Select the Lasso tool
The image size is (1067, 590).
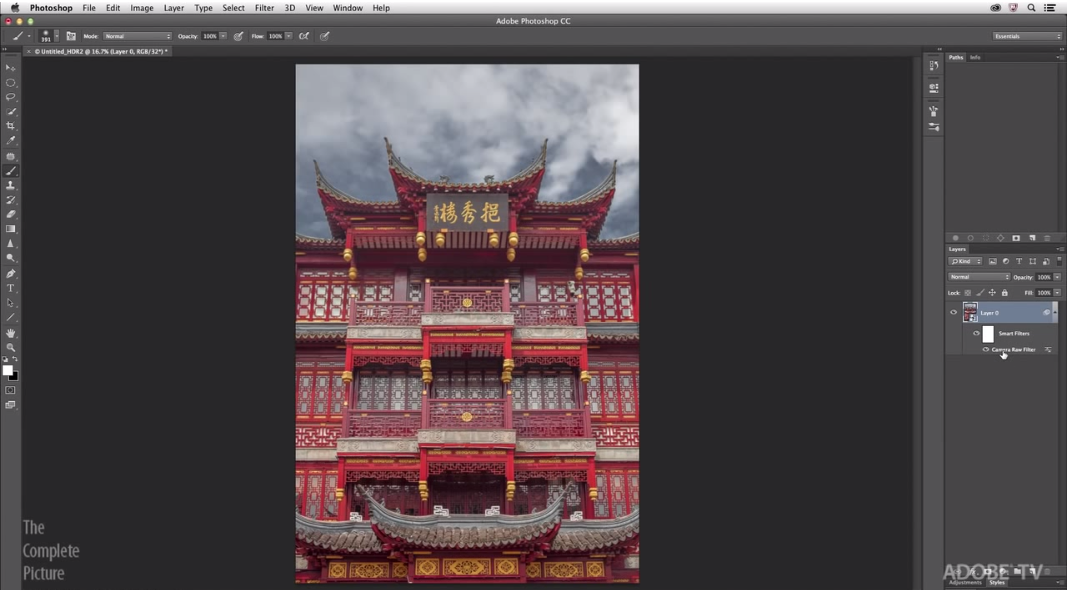[11, 97]
